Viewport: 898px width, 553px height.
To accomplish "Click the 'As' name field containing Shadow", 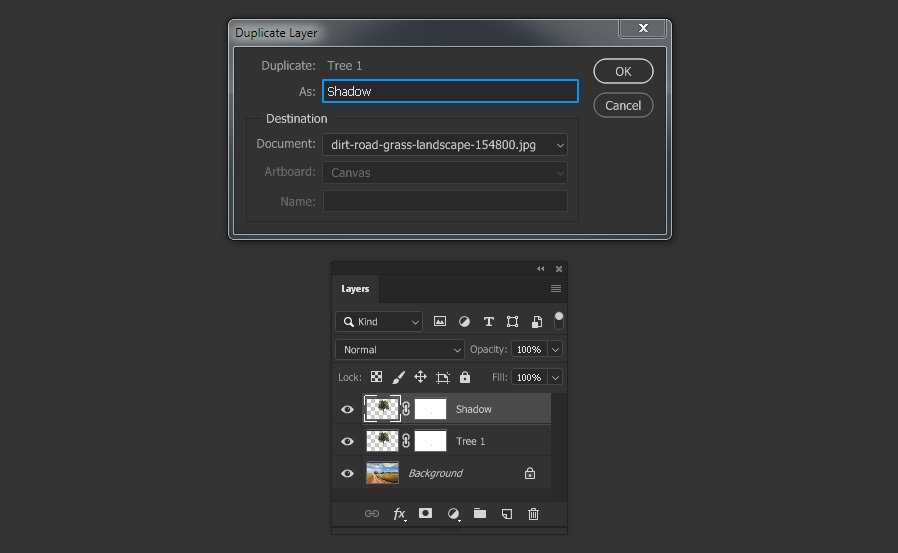I will tap(450, 92).
